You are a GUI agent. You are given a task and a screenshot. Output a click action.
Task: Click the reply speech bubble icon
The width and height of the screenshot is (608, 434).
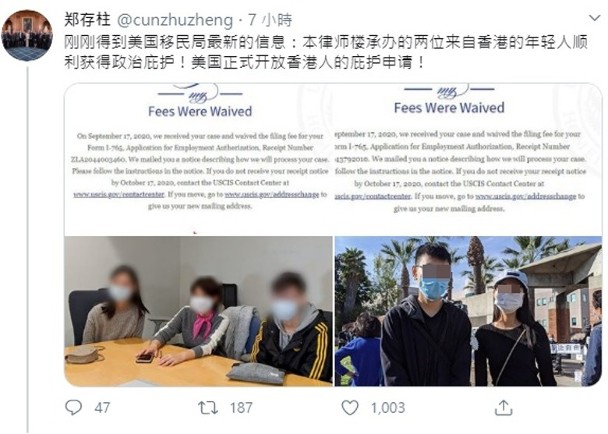73,408
